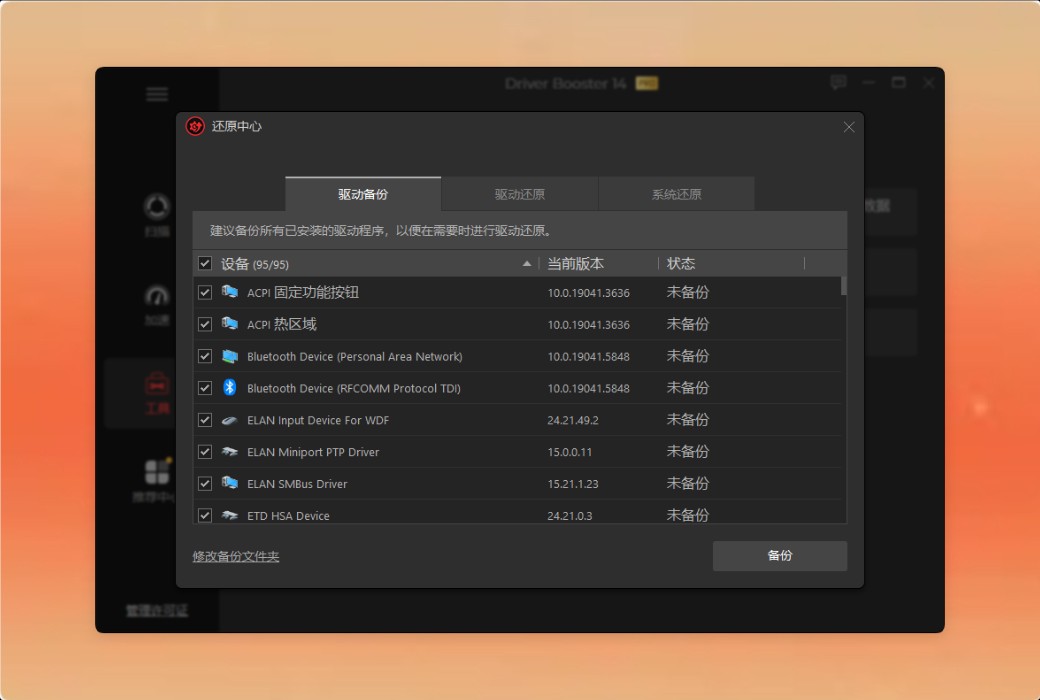Uncheck the ACPI 固定功能按钮 checkbox
Screen dimensions: 1040x700
tap(205, 293)
